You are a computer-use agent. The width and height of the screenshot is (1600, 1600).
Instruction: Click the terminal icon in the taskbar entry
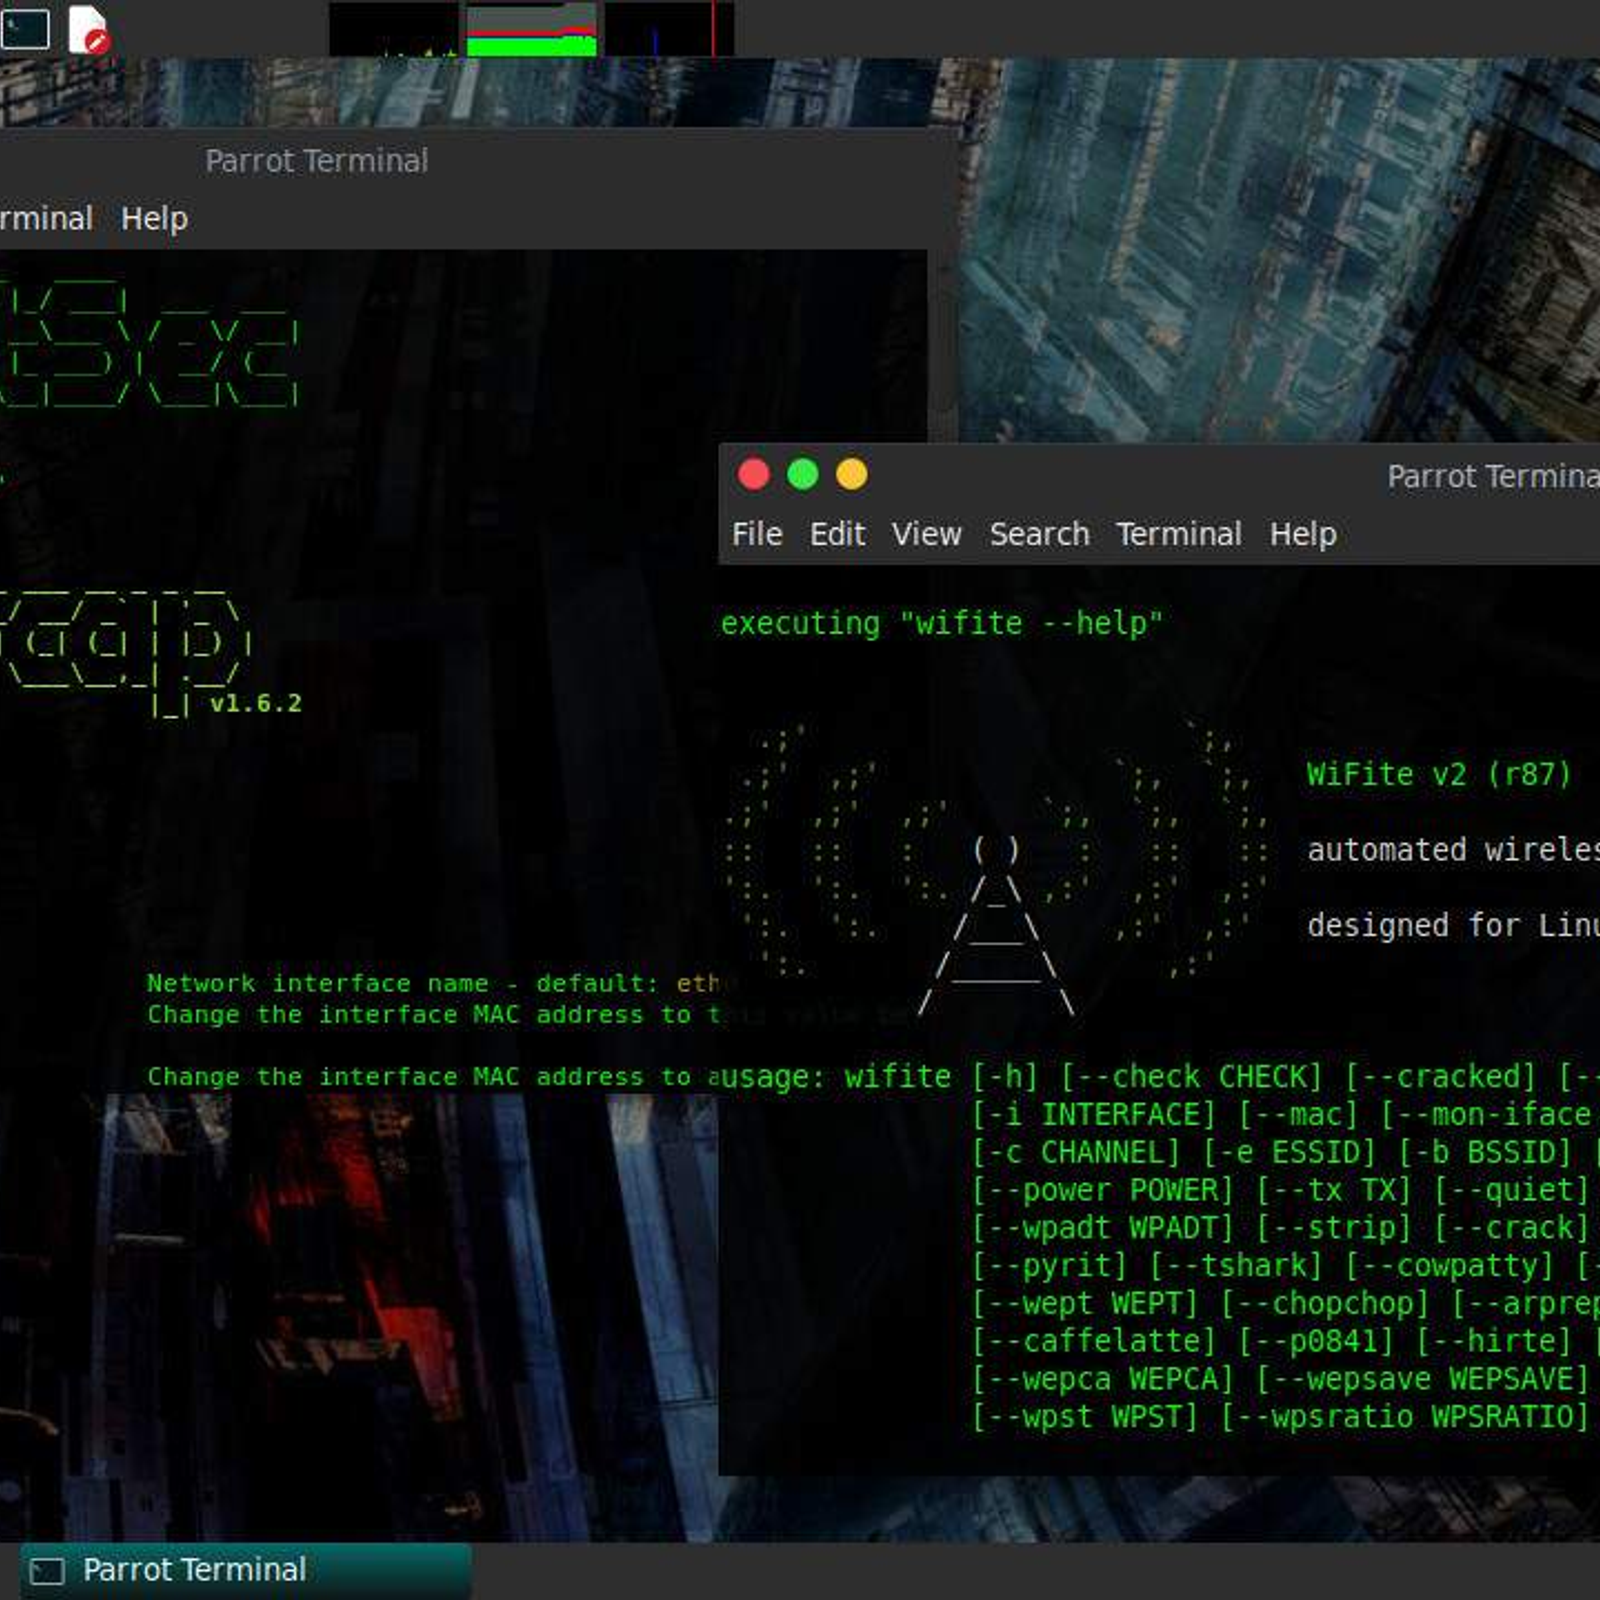(47, 1571)
